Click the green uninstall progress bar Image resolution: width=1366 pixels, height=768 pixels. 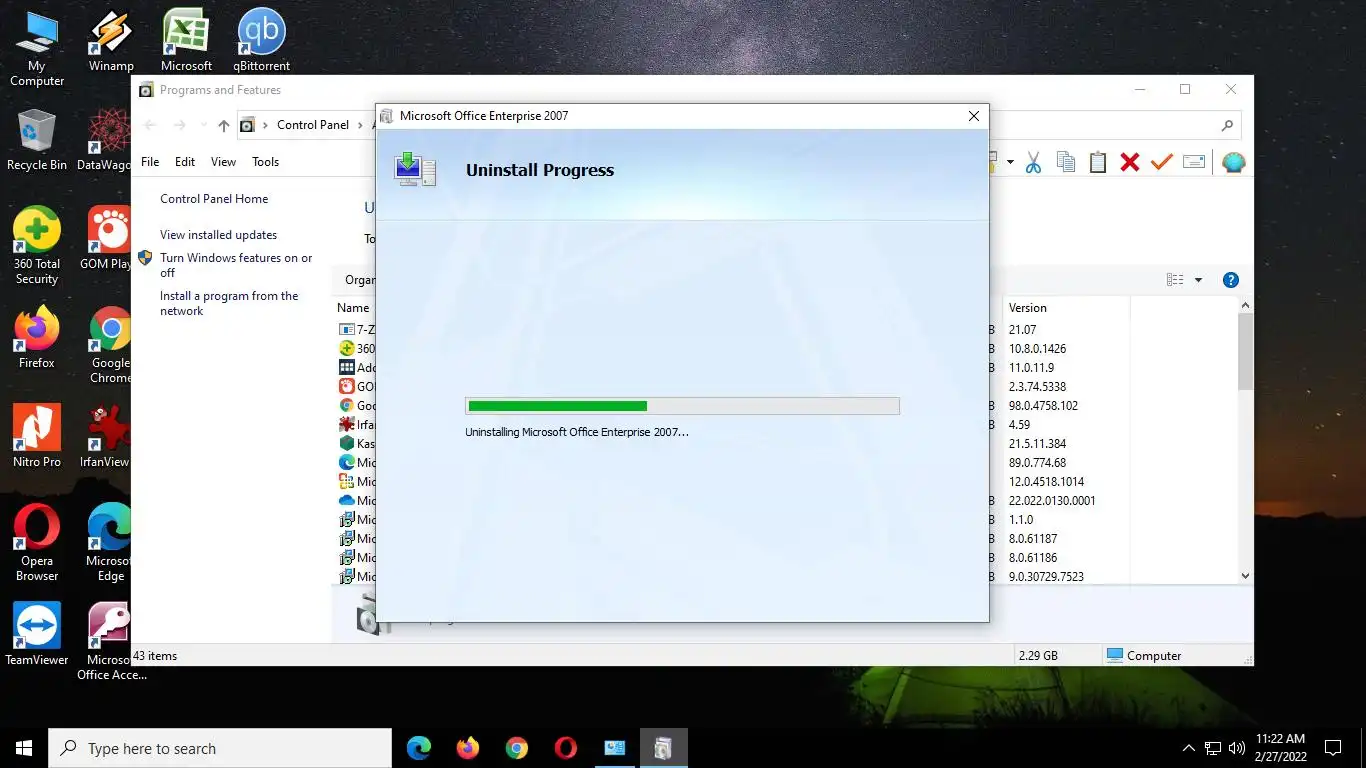pyautogui.click(x=682, y=406)
